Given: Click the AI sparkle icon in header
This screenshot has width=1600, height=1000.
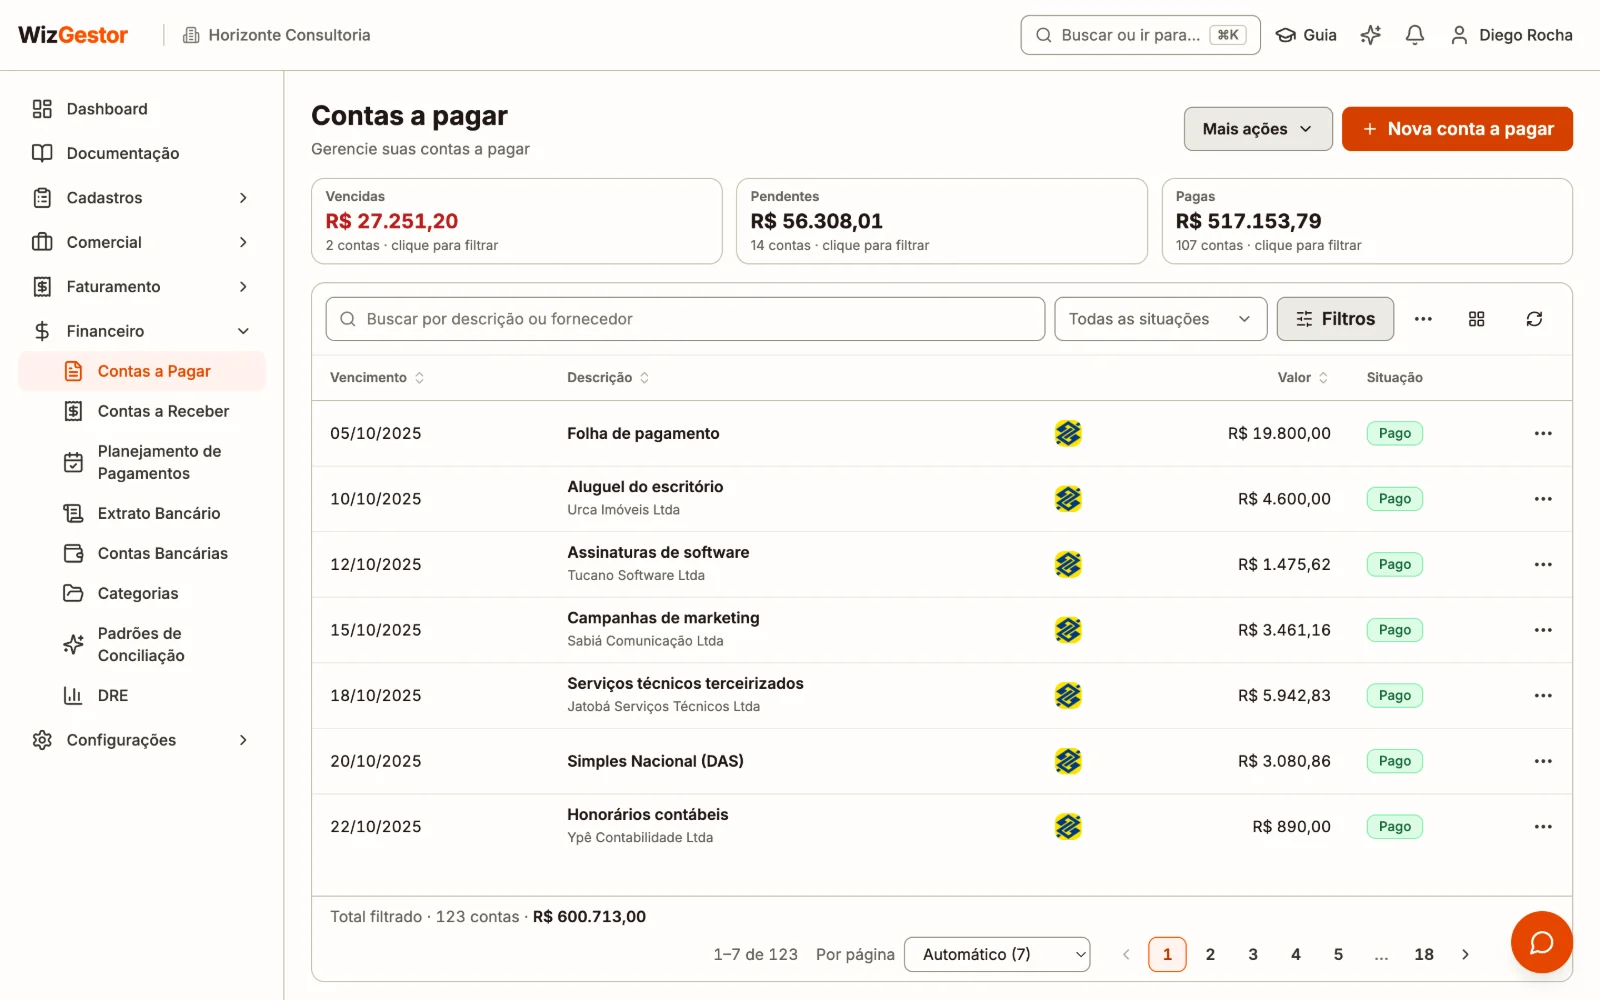Looking at the screenshot, I should point(1370,35).
